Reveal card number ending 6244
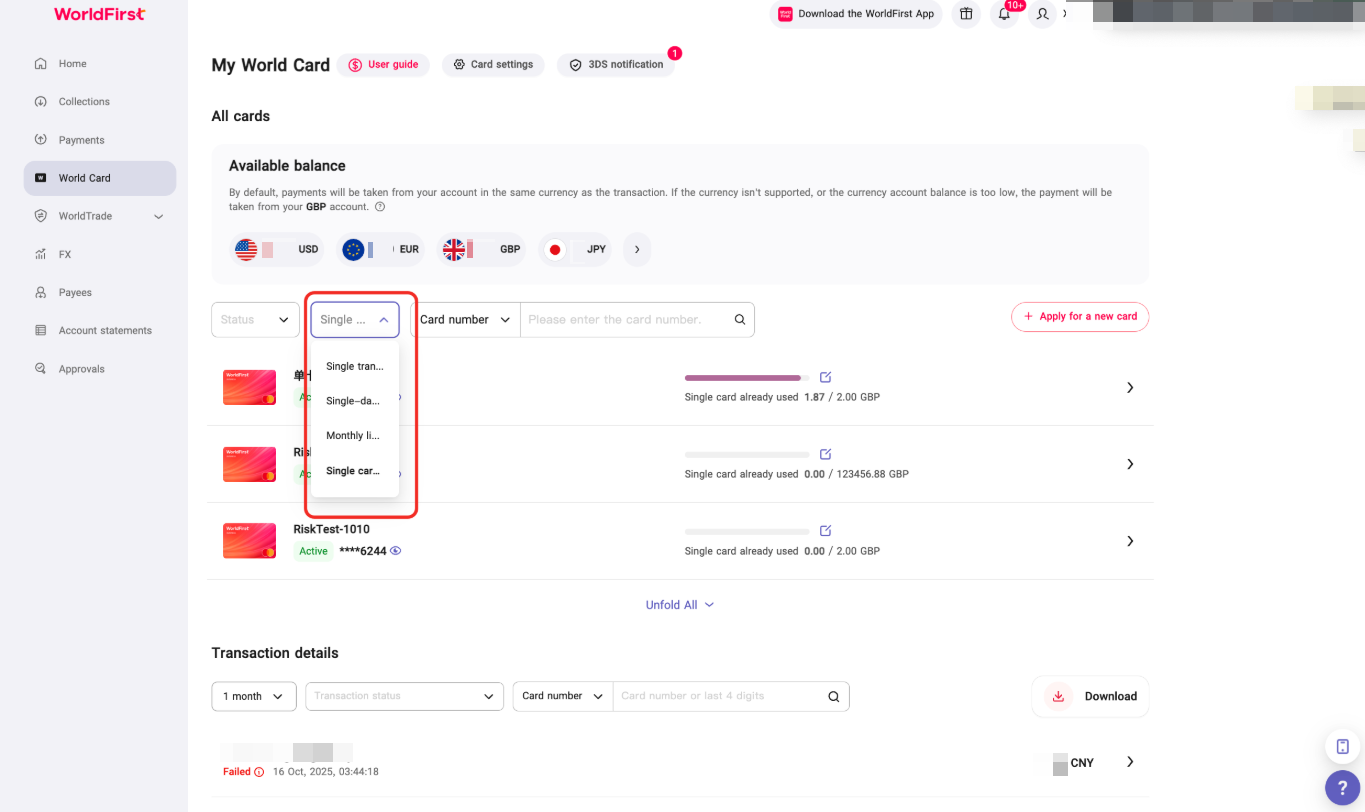This screenshot has width=1365, height=812. [396, 551]
